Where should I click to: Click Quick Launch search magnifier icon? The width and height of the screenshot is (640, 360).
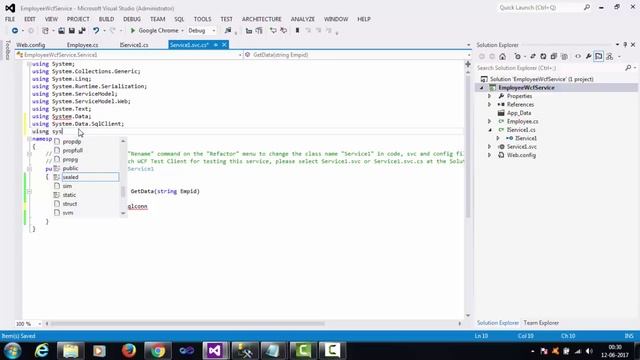point(587,7)
